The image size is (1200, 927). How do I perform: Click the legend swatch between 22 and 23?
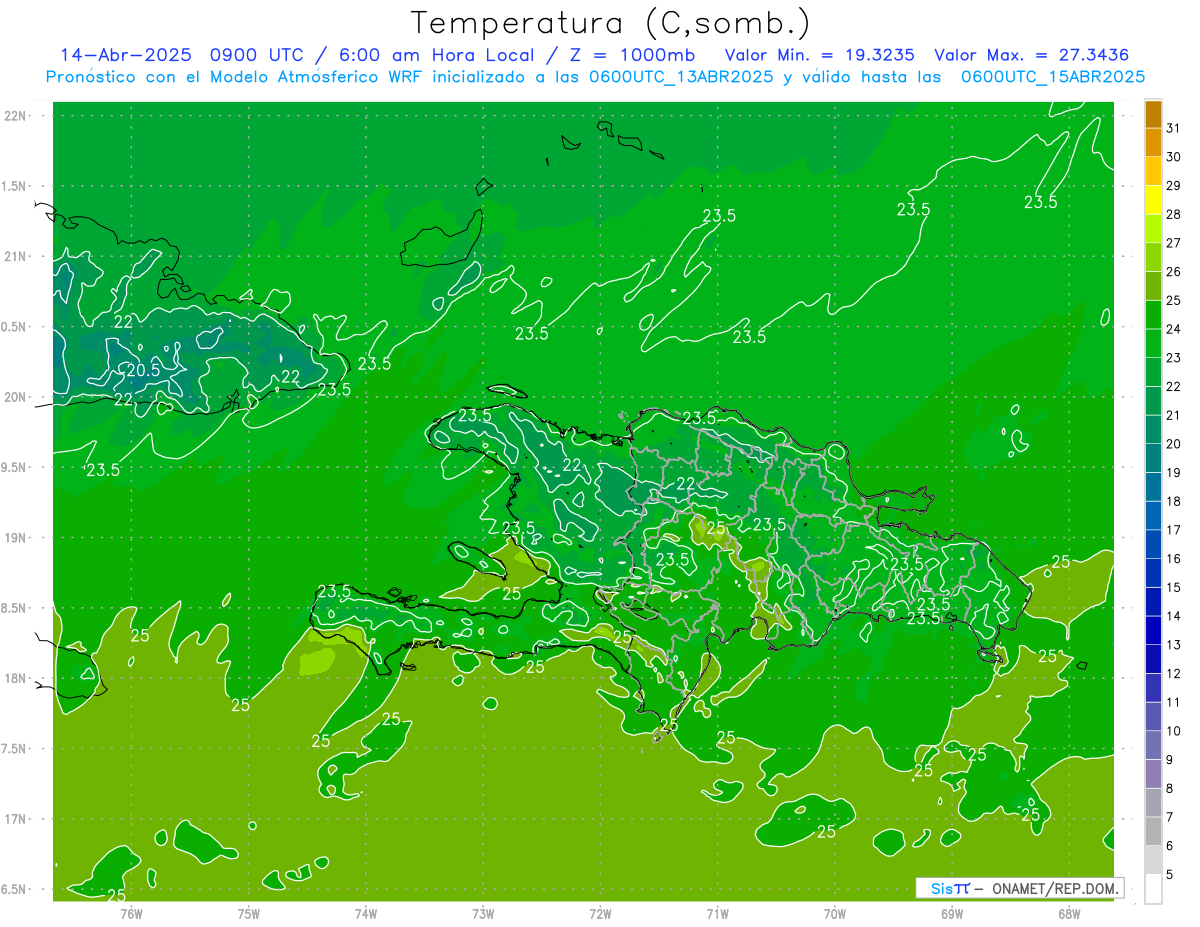(x=1154, y=372)
